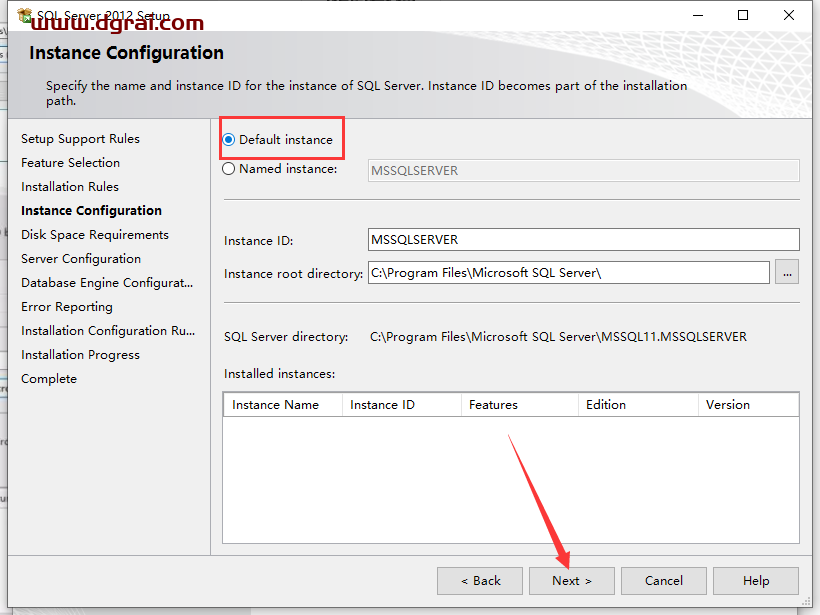Cancel the SQL Server setup

coord(664,581)
